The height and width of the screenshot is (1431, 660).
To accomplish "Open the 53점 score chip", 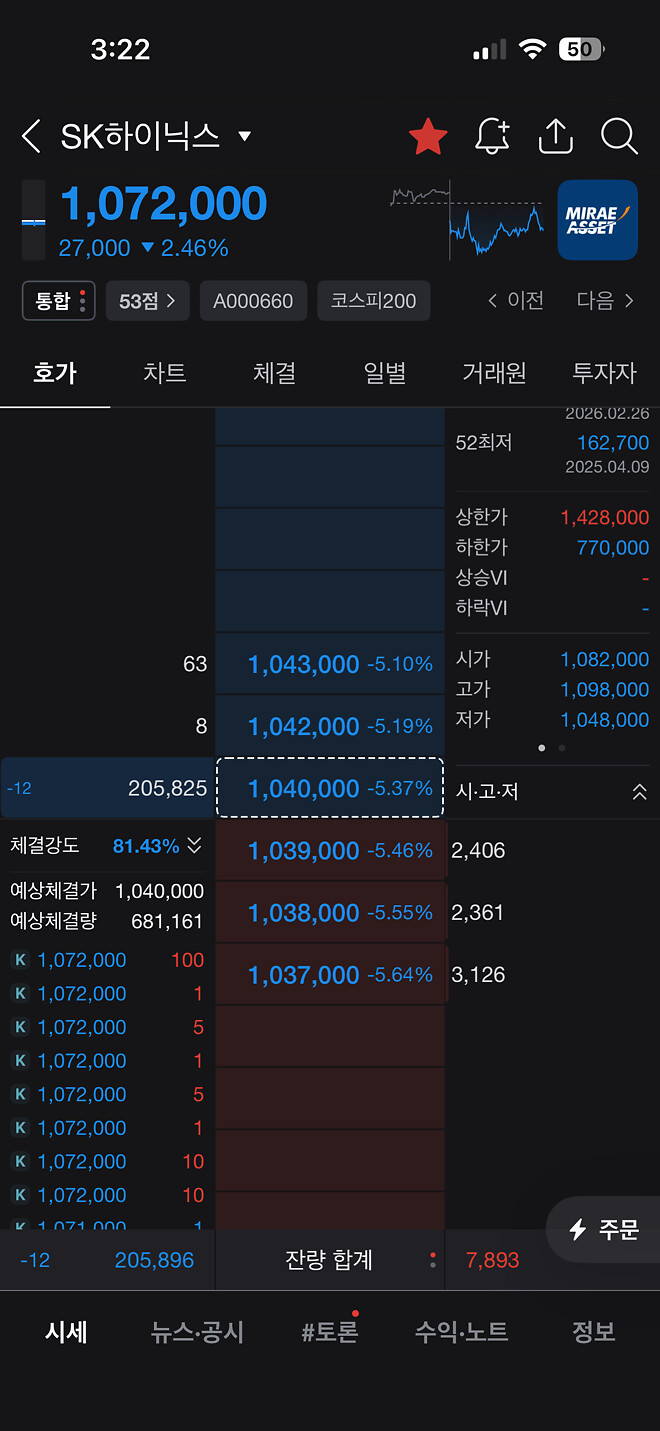I will [x=147, y=301].
